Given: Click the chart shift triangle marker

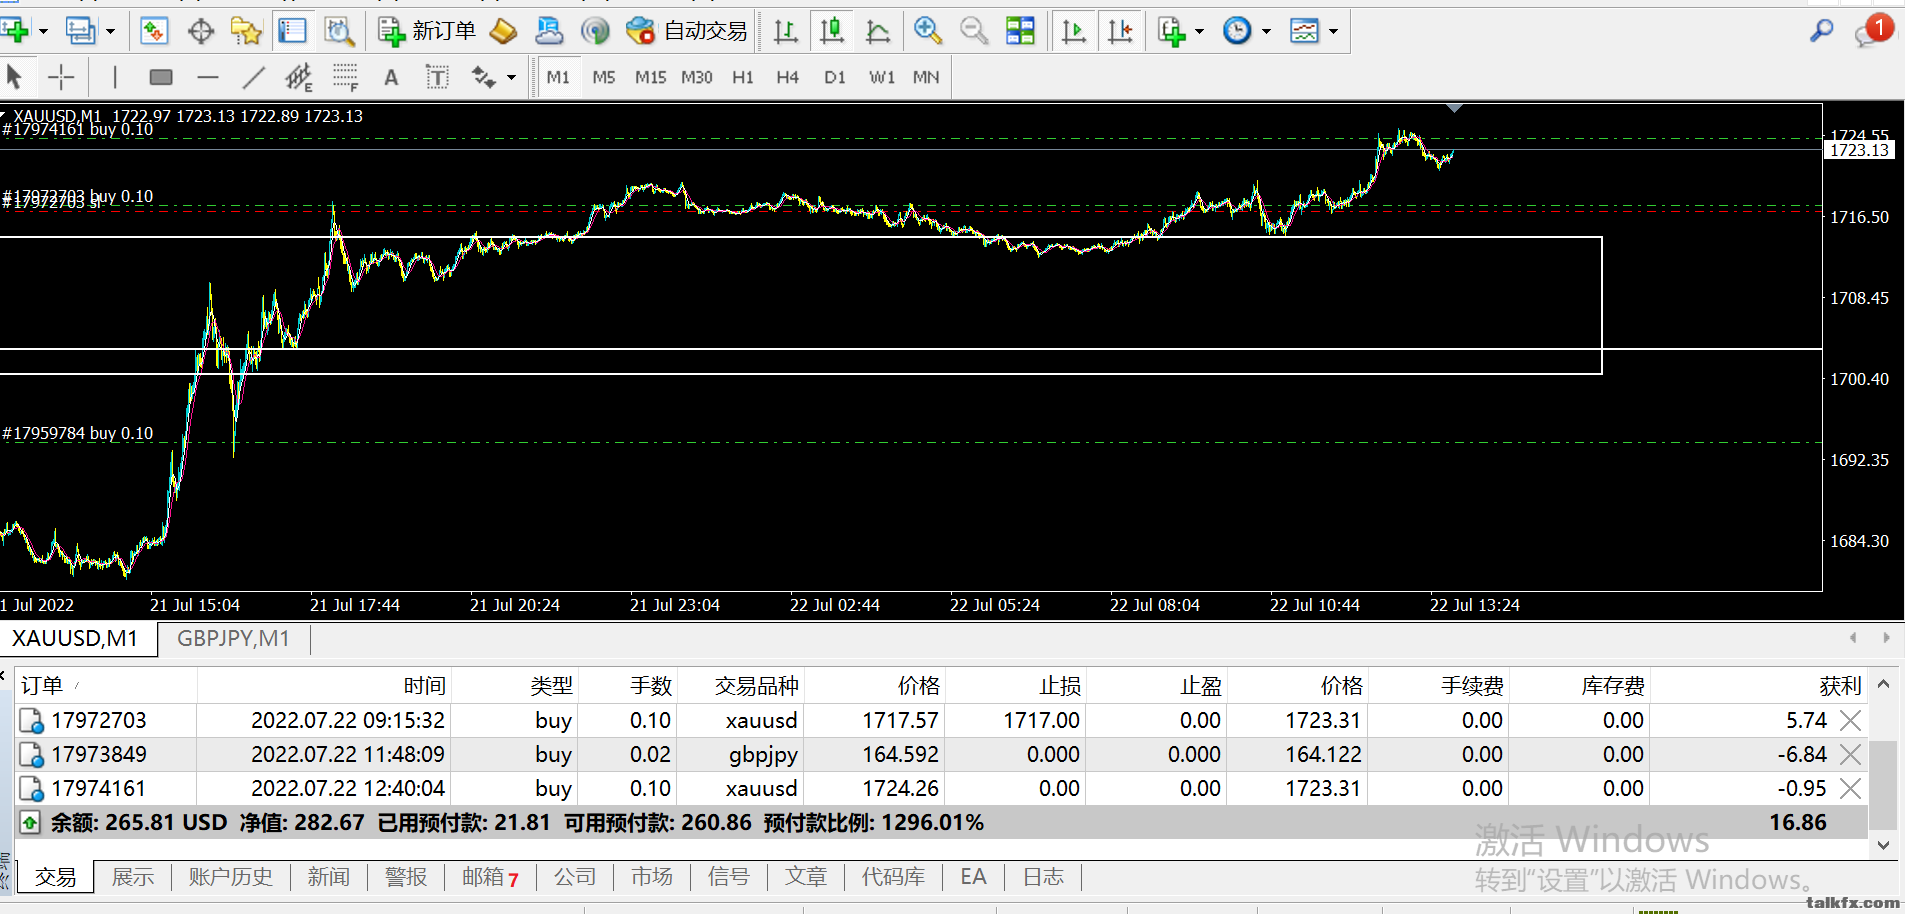Looking at the screenshot, I should (x=1455, y=108).
